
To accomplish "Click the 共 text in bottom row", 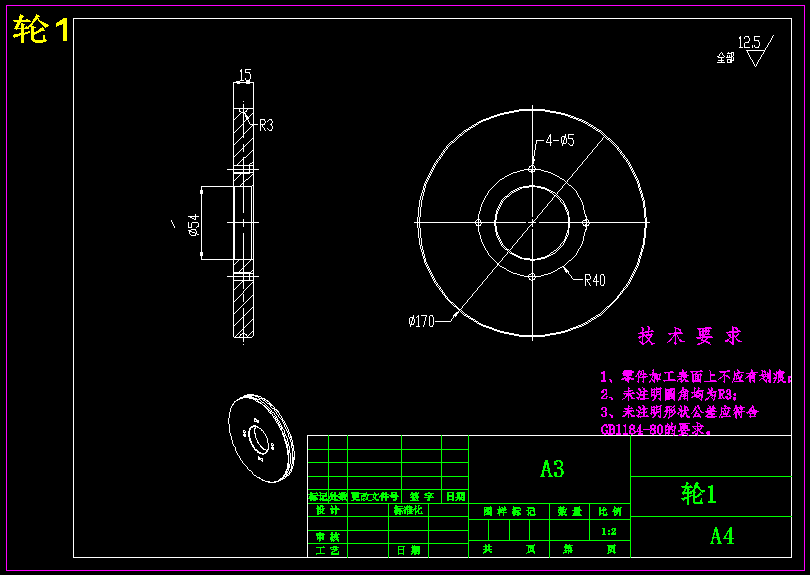I will (x=487, y=549).
